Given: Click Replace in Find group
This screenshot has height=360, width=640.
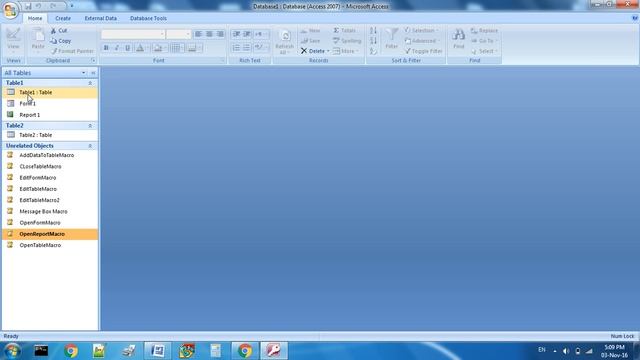Looking at the screenshot, I should point(484,31).
